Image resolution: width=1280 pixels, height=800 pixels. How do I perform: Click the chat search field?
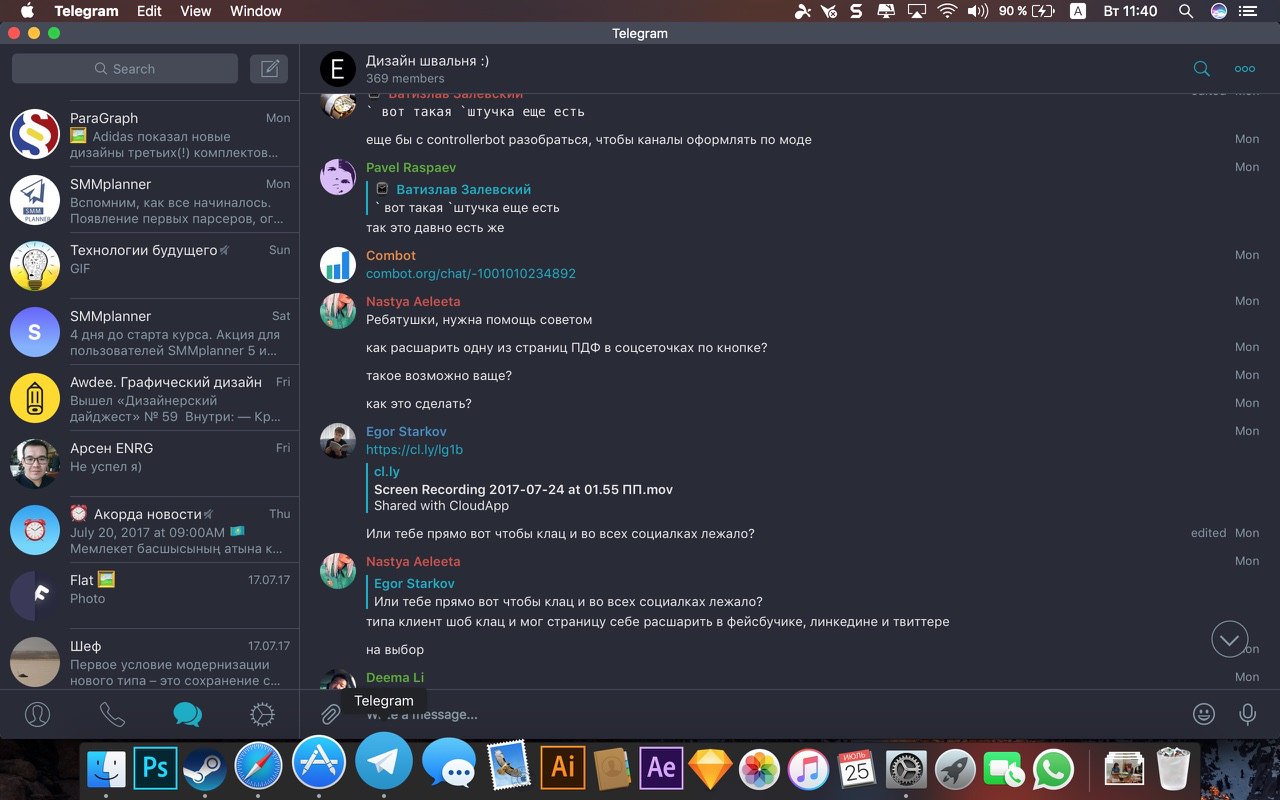tap(125, 69)
